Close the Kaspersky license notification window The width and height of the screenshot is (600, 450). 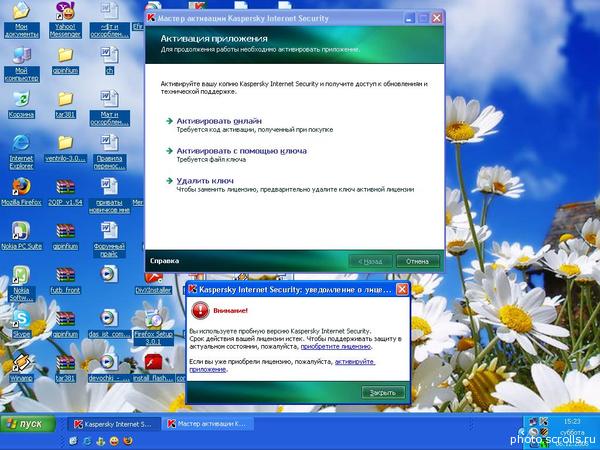[x=402, y=290]
